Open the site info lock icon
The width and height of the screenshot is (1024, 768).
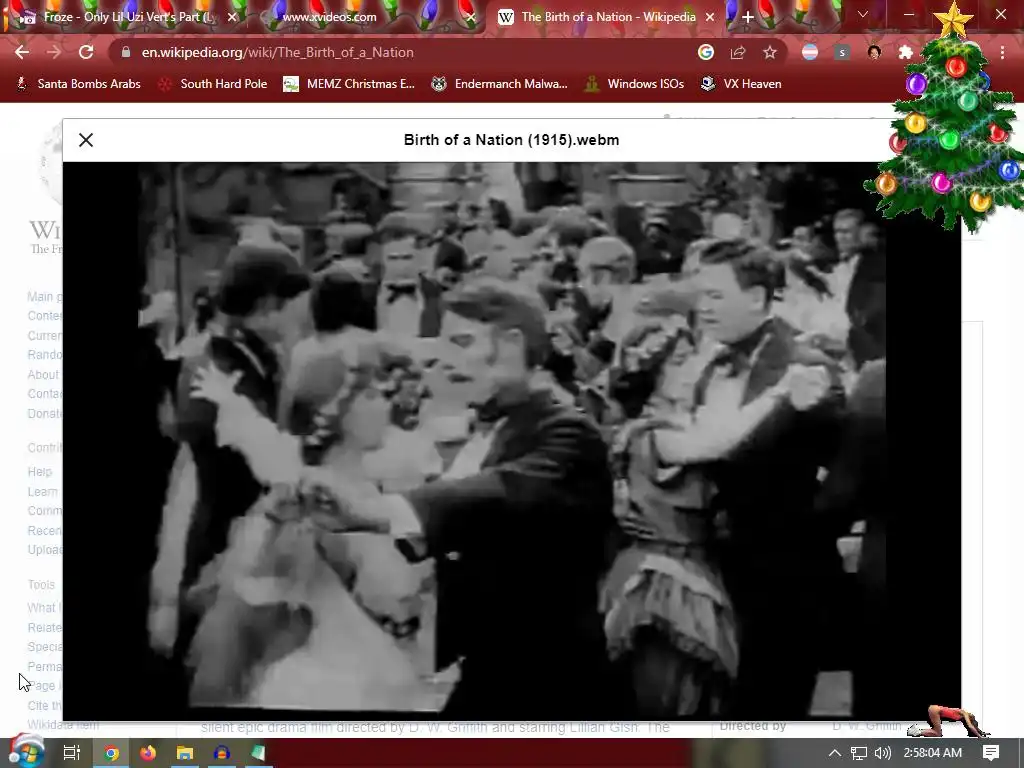tap(125, 52)
